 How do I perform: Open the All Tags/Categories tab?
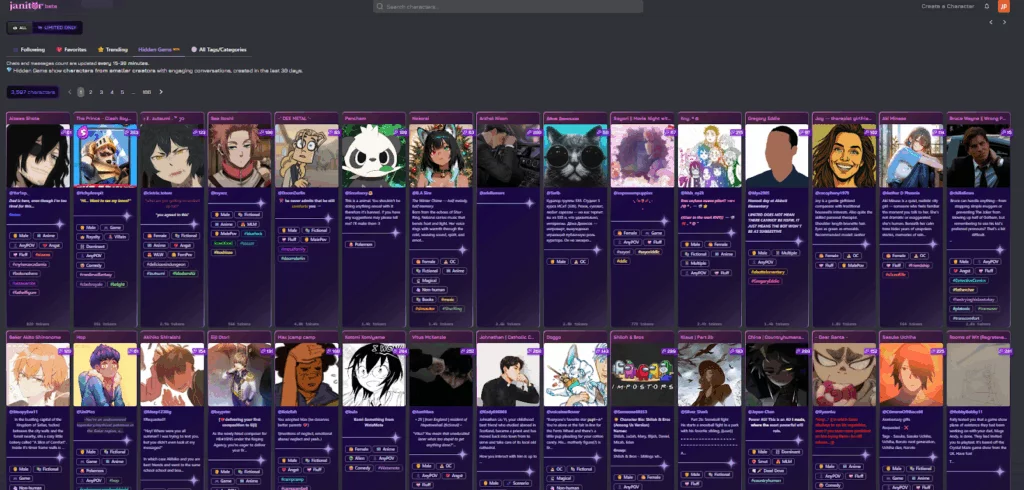point(219,50)
